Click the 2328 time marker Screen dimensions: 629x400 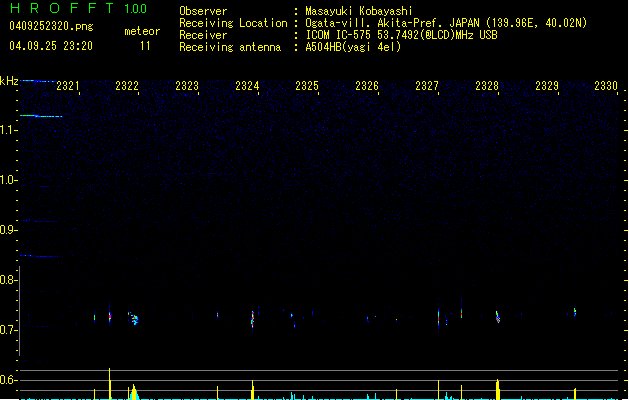(487, 86)
